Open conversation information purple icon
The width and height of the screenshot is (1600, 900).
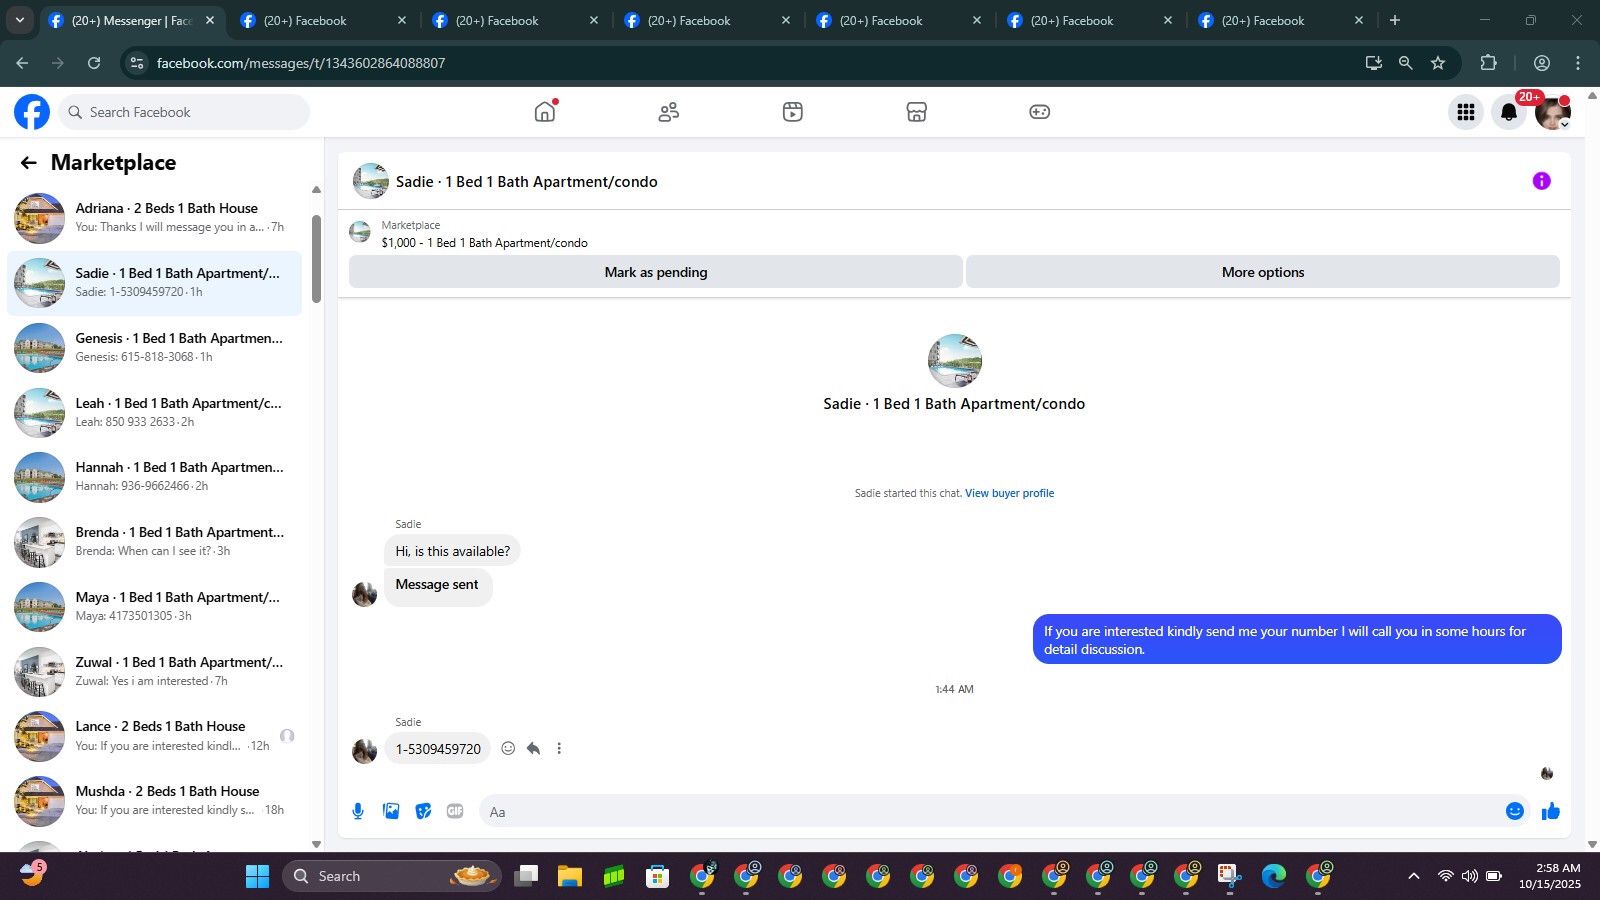1542,181
